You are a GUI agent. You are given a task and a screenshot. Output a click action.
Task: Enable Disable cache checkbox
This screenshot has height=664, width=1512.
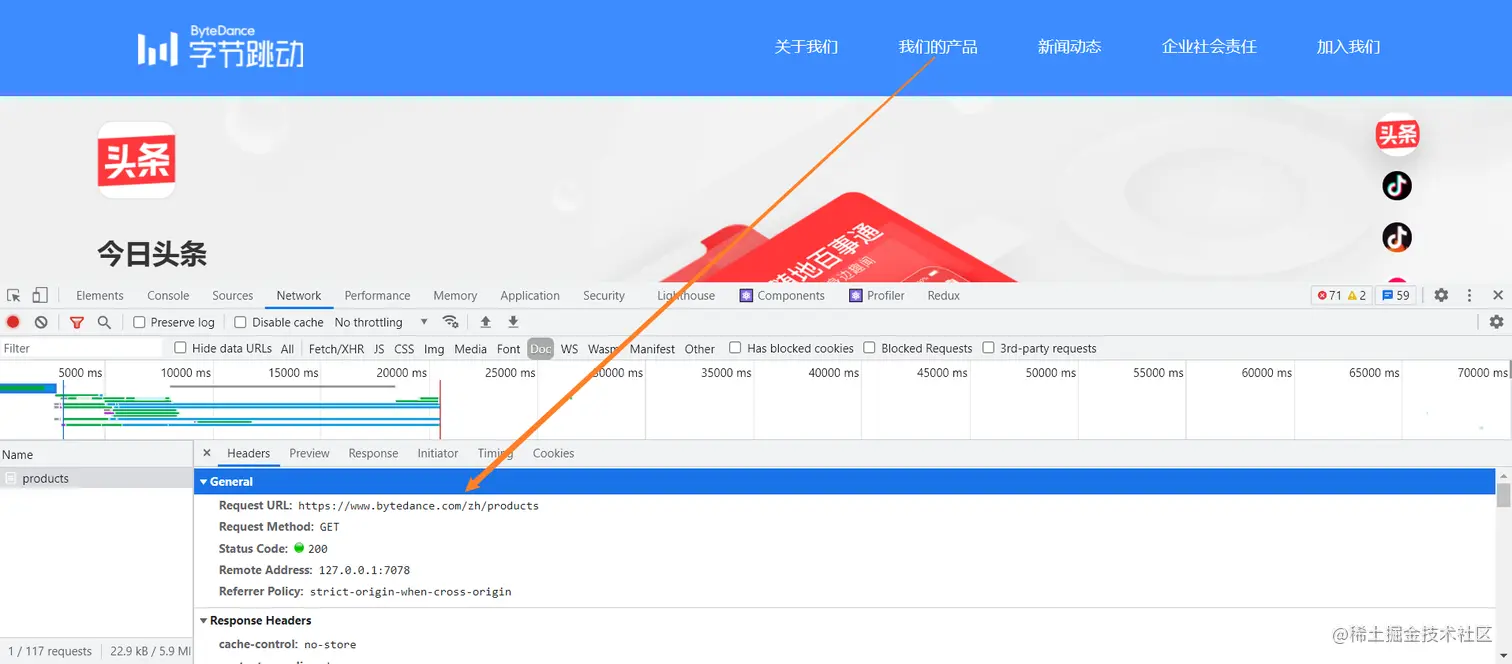click(x=240, y=322)
